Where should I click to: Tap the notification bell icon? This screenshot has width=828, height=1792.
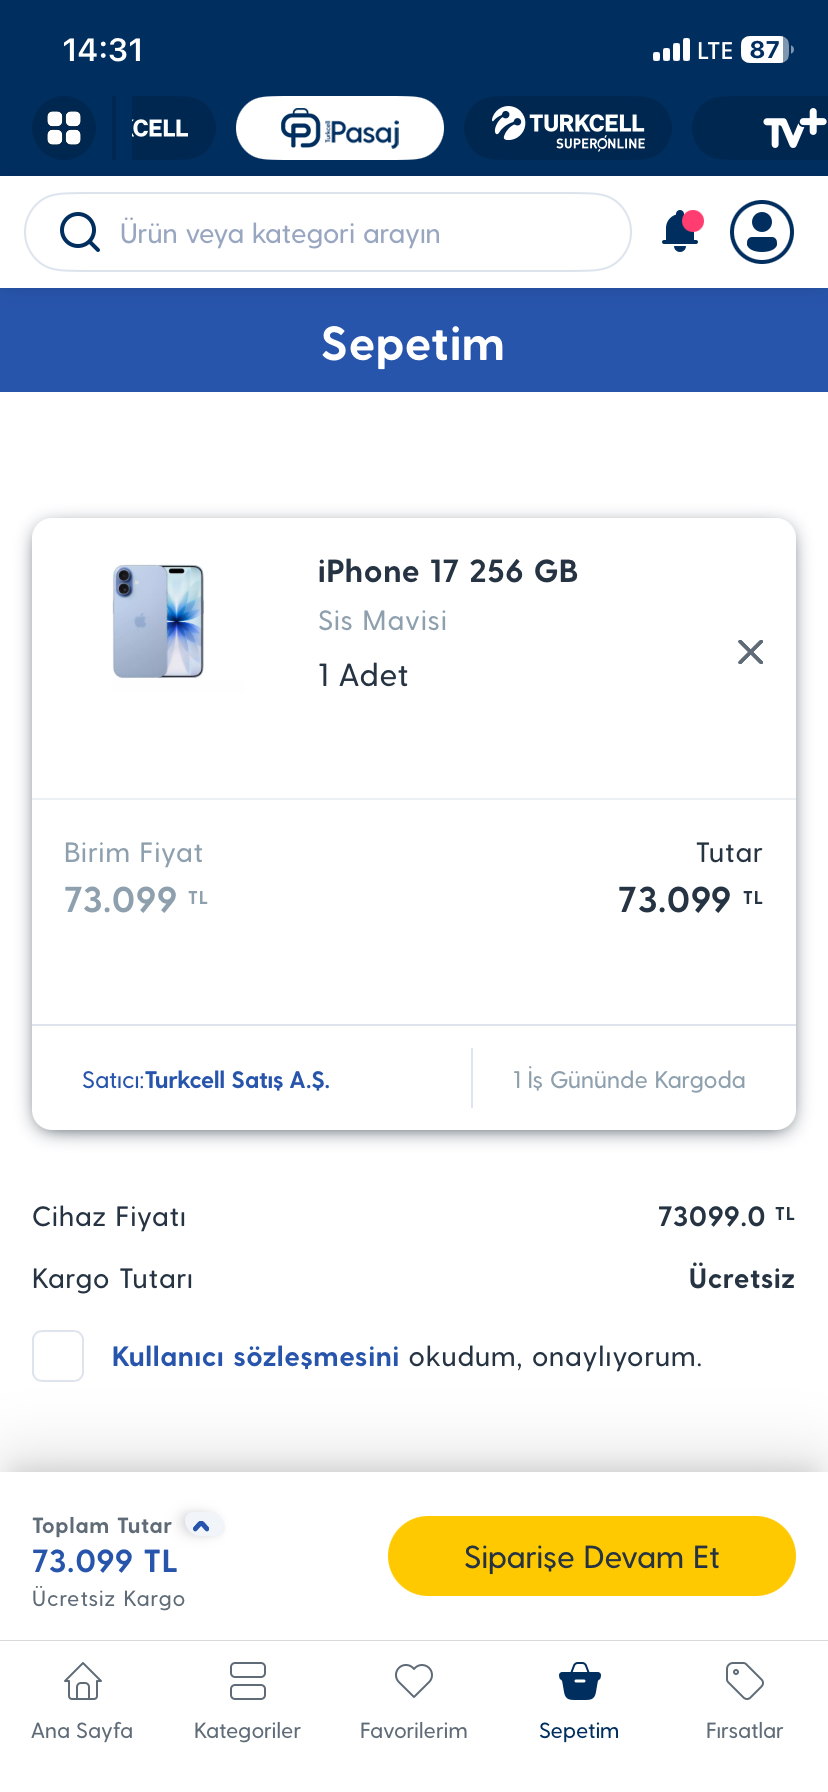tap(681, 232)
